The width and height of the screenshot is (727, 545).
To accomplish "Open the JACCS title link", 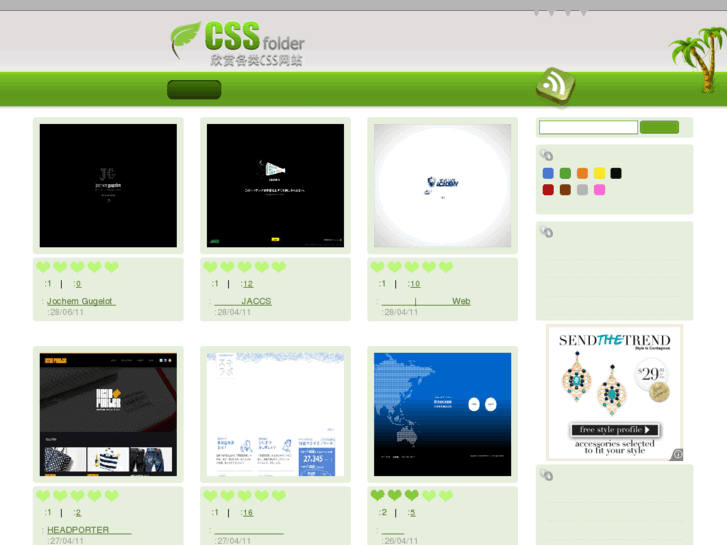I will point(243,301).
